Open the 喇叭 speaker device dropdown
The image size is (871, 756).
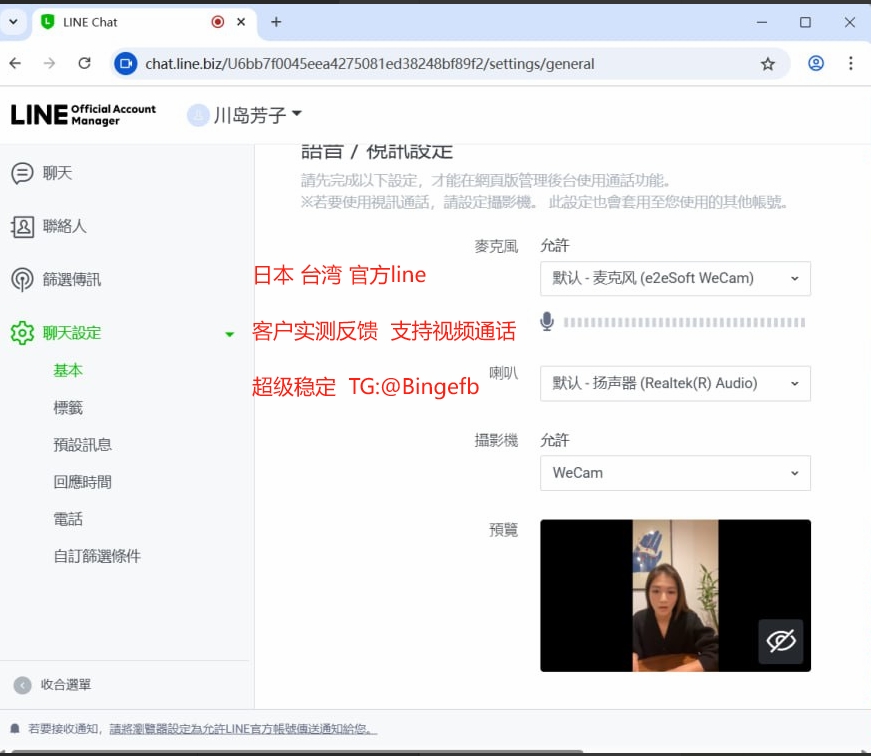coord(675,383)
